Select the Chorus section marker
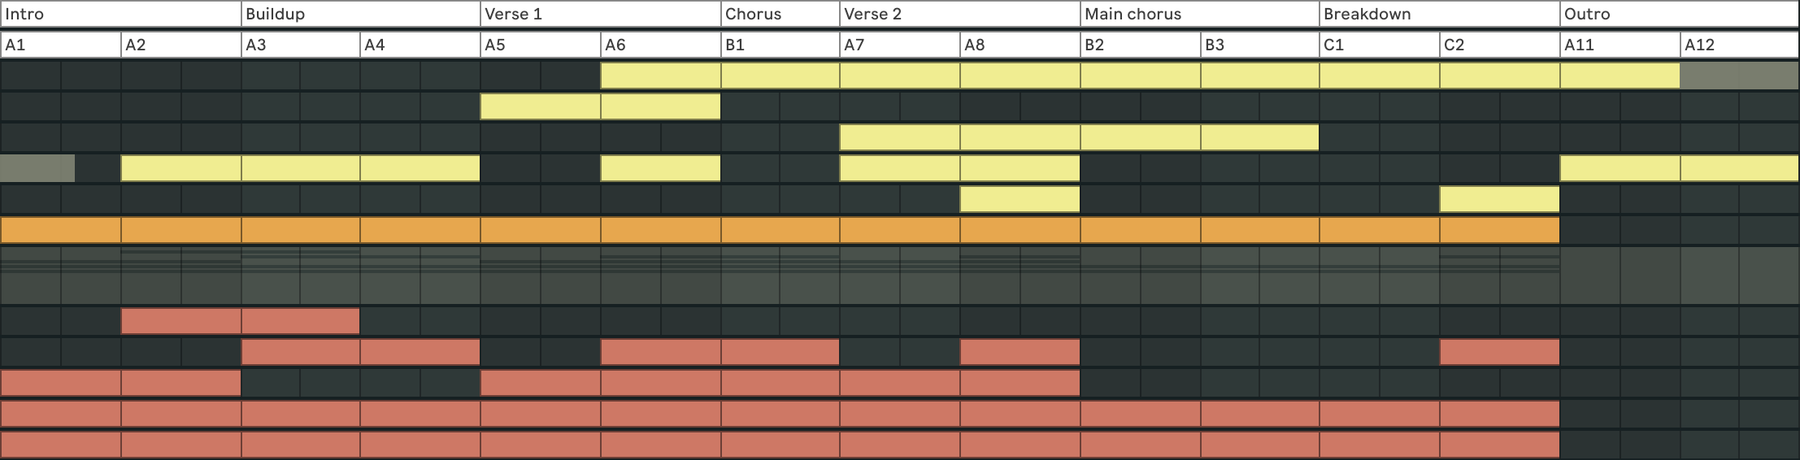Image resolution: width=1800 pixels, height=460 pixels. pos(753,14)
